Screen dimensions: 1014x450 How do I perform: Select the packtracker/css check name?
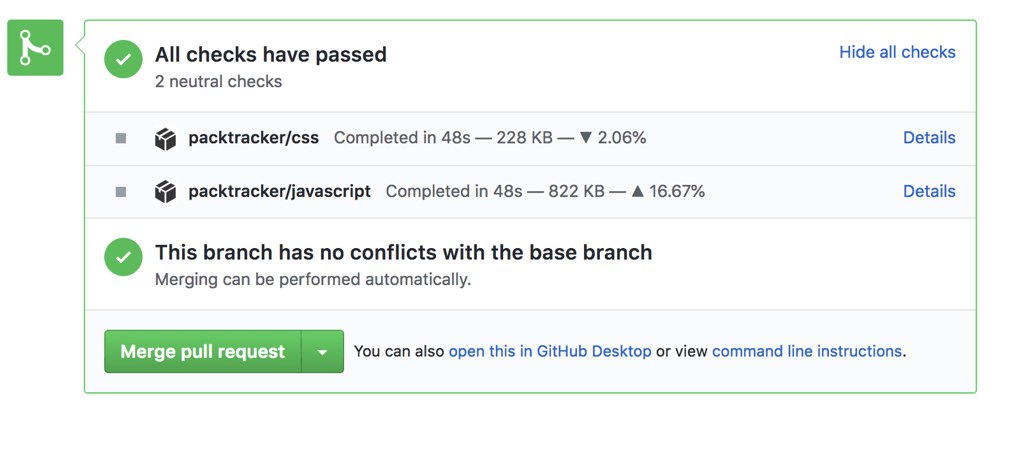click(254, 138)
